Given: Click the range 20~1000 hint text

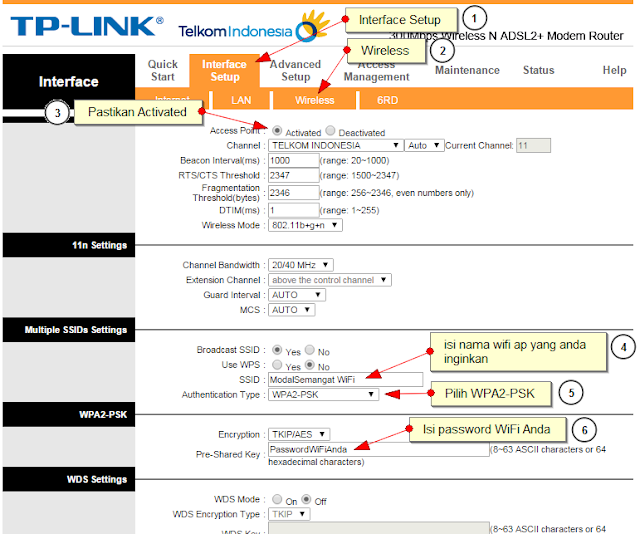Looking at the screenshot, I should coord(354,160).
